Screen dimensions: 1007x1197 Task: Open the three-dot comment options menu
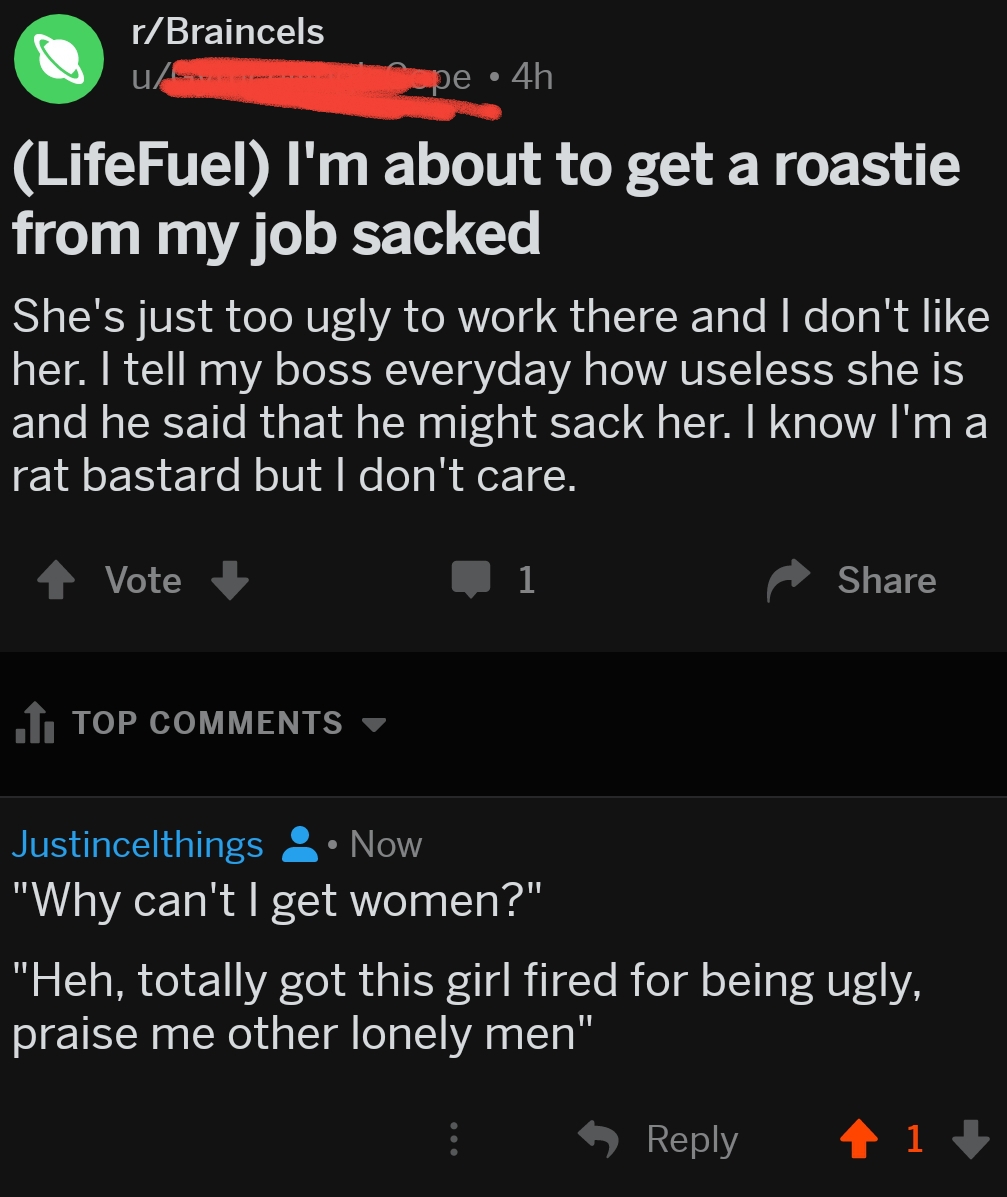tap(453, 1139)
